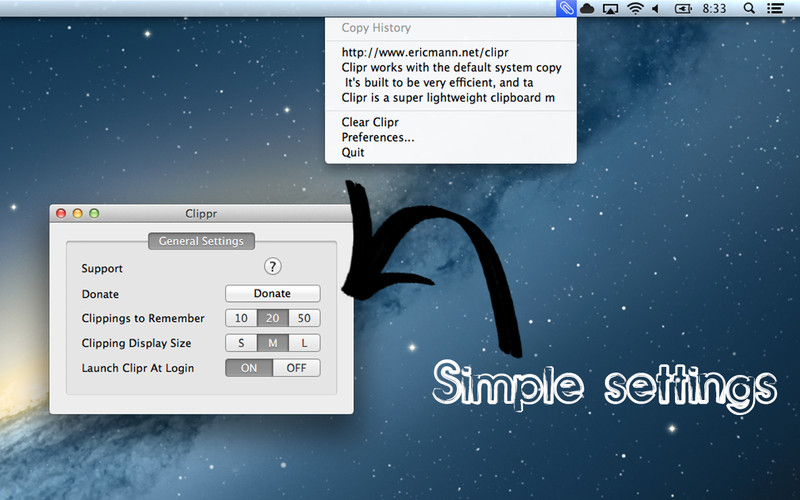
Task: Turn Launch Clipr At Login ON
Action: (249, 368)
